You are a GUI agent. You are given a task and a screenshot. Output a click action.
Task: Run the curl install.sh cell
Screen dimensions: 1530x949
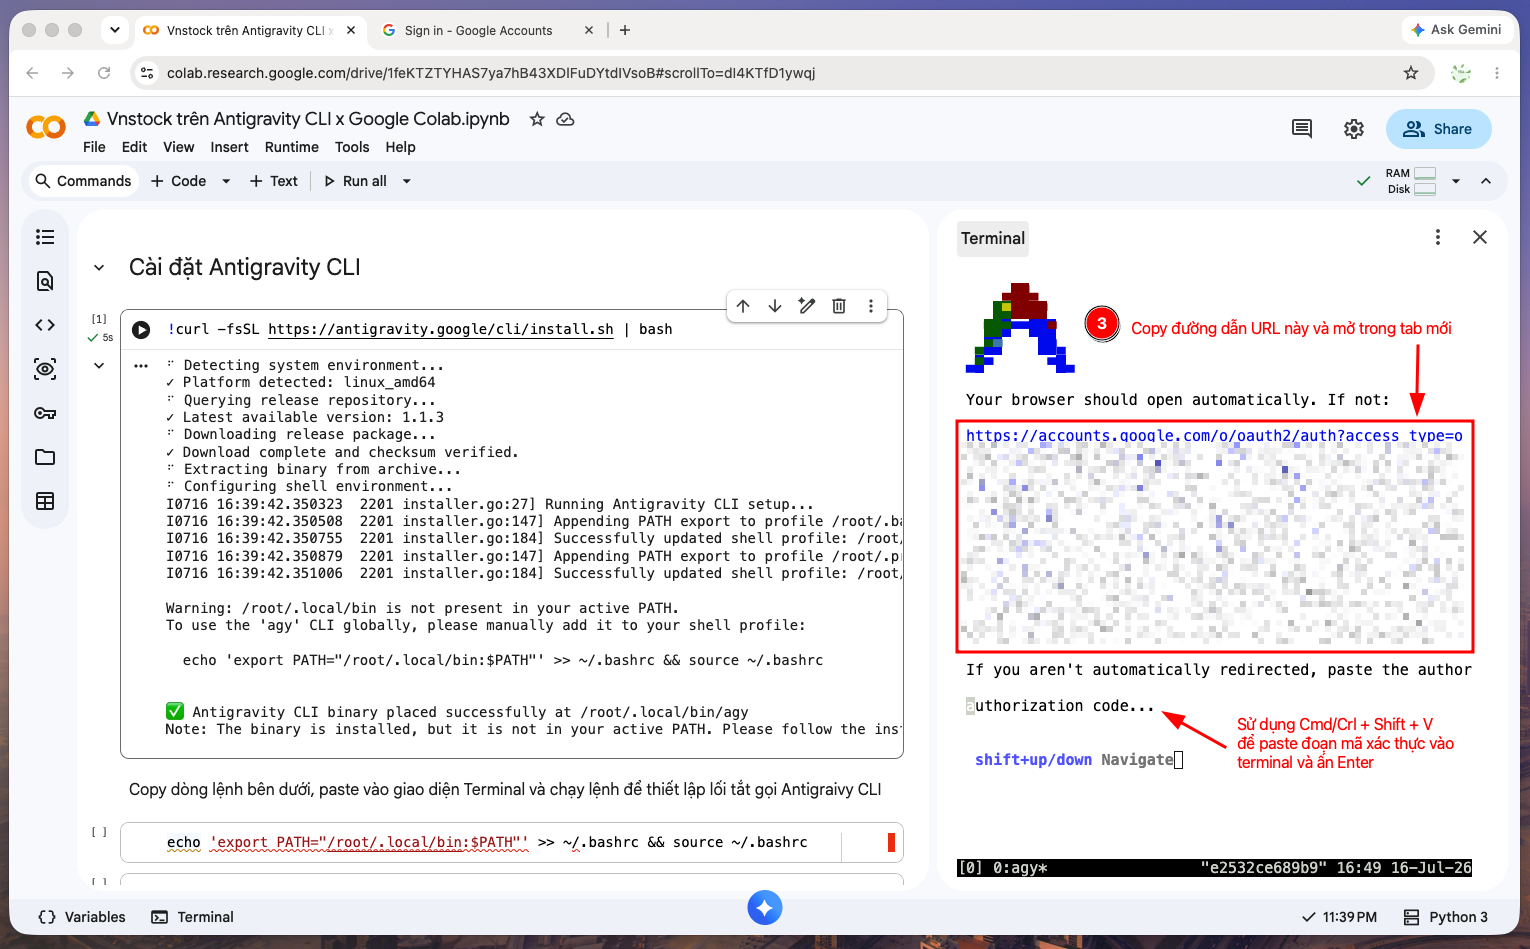pos(141,330)
